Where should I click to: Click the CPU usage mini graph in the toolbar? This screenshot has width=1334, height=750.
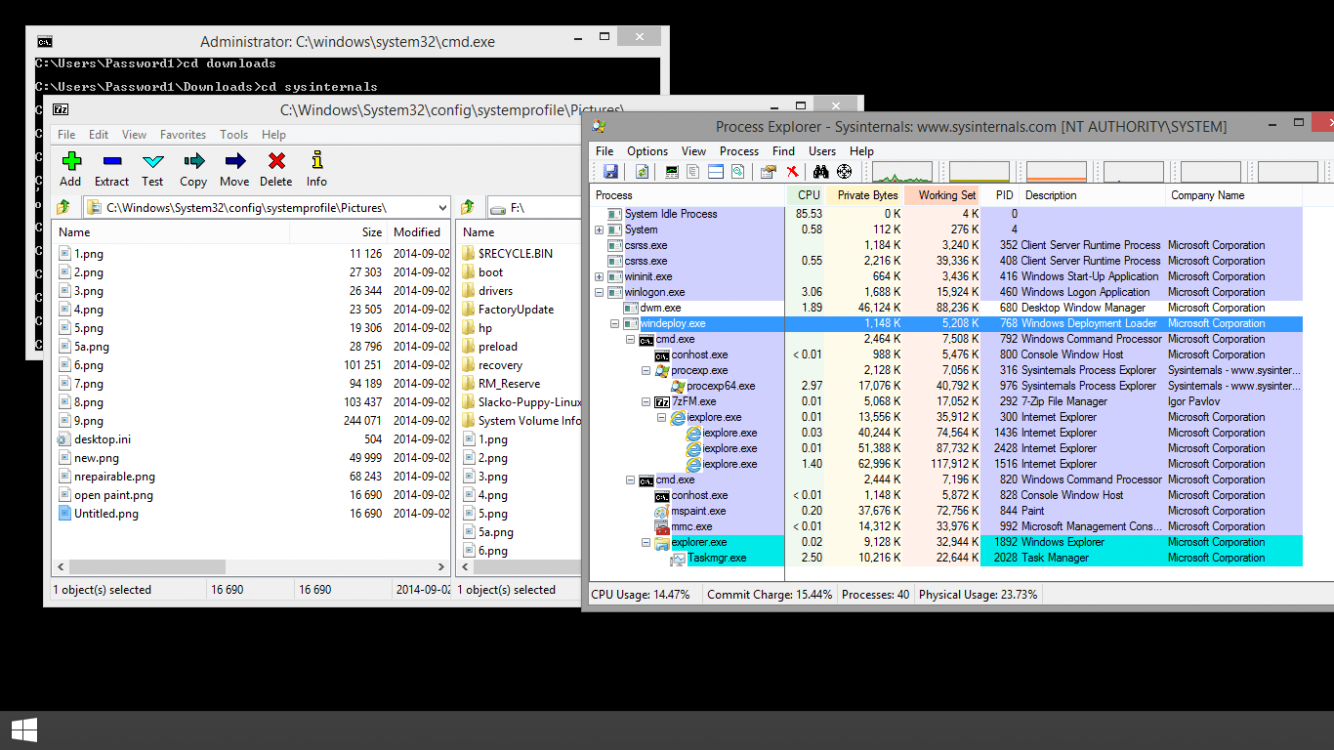pyautogui.click(x=902, y=172)
